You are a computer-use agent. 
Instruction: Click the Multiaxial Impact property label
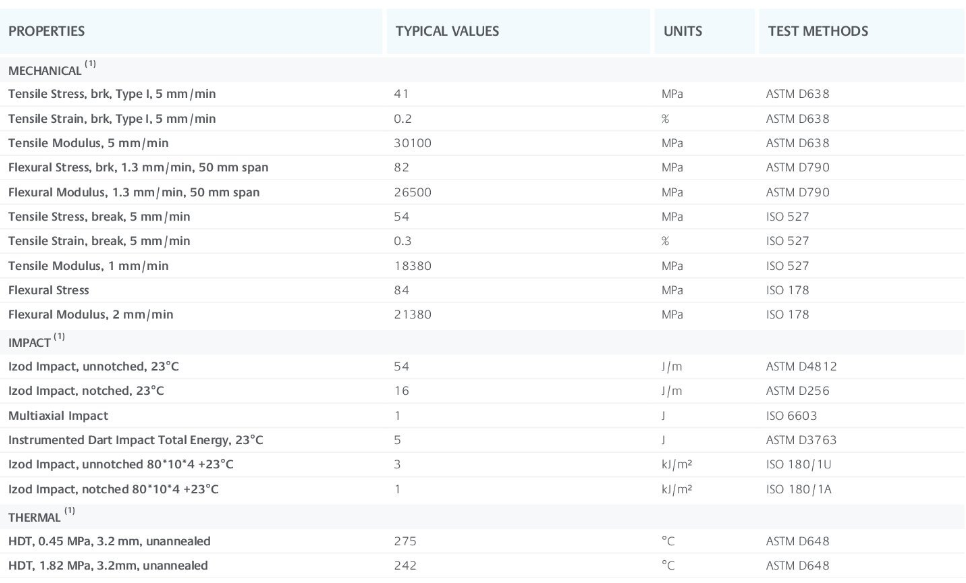tap(58, 413)
